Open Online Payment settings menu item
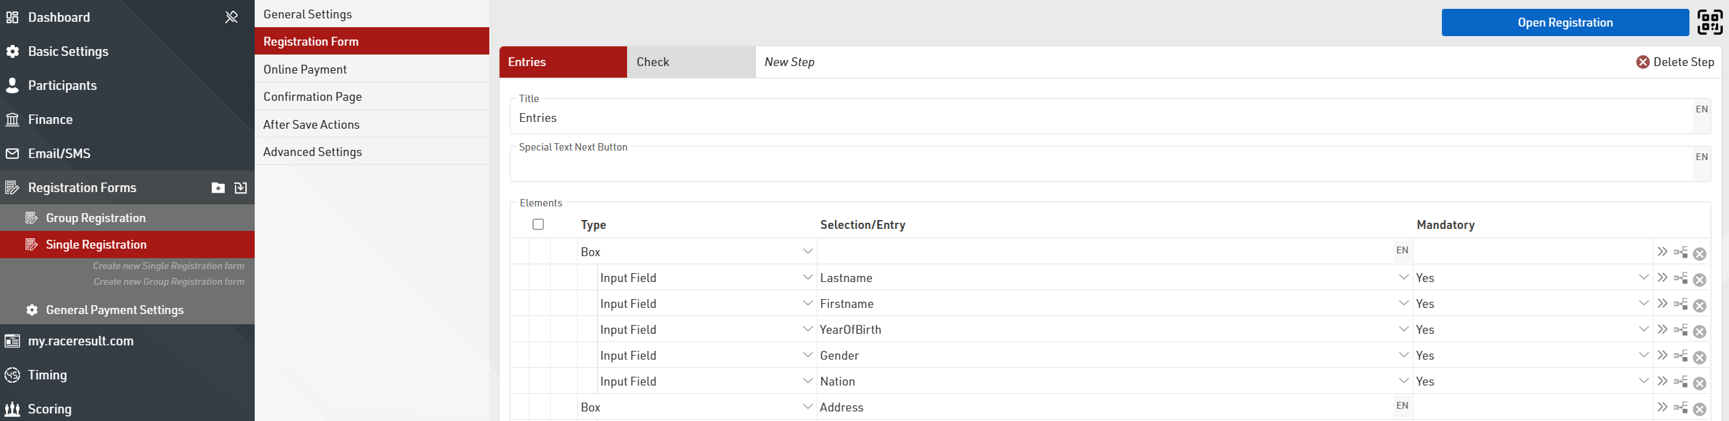 pyautogui.click(x=305, y=69)
